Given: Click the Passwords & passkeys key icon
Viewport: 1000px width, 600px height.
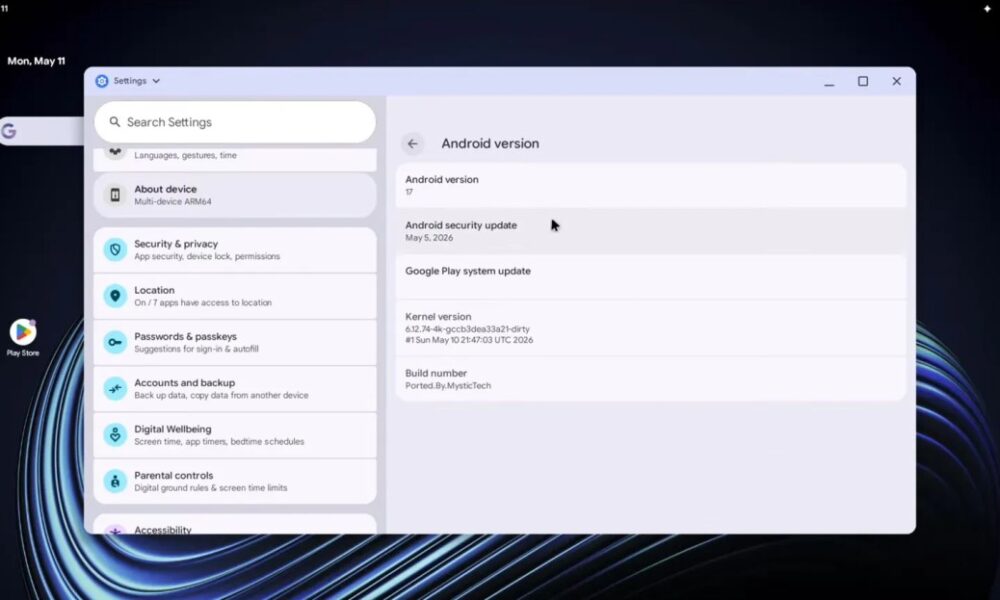Looking at the screenshot, I should click(x=115, y=342).
